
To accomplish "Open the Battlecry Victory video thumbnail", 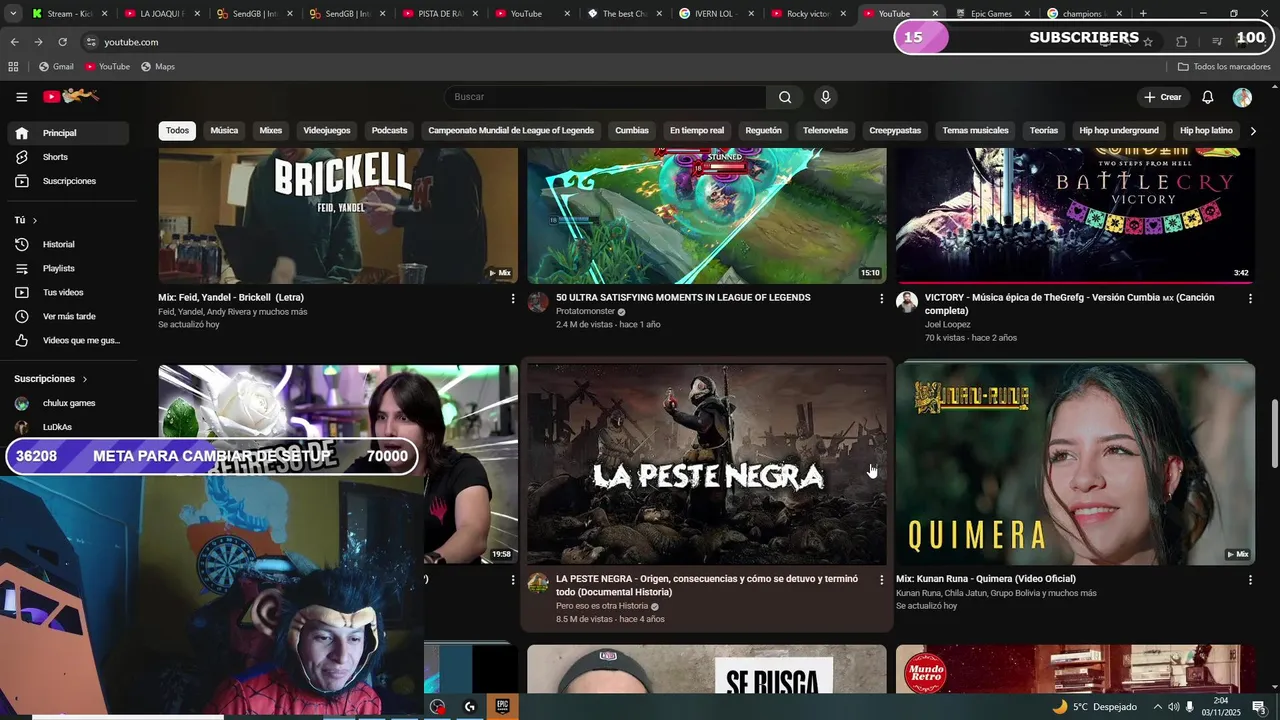I will (x=1075, y=216).
